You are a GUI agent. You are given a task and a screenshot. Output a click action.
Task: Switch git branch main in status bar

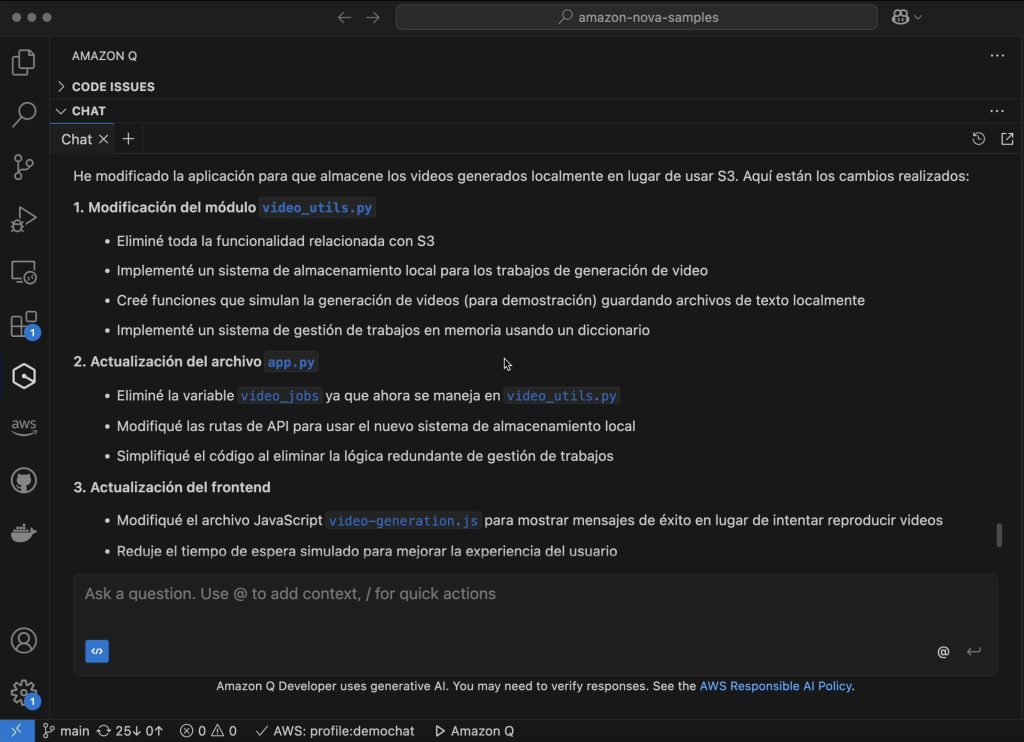pos(66,731)
